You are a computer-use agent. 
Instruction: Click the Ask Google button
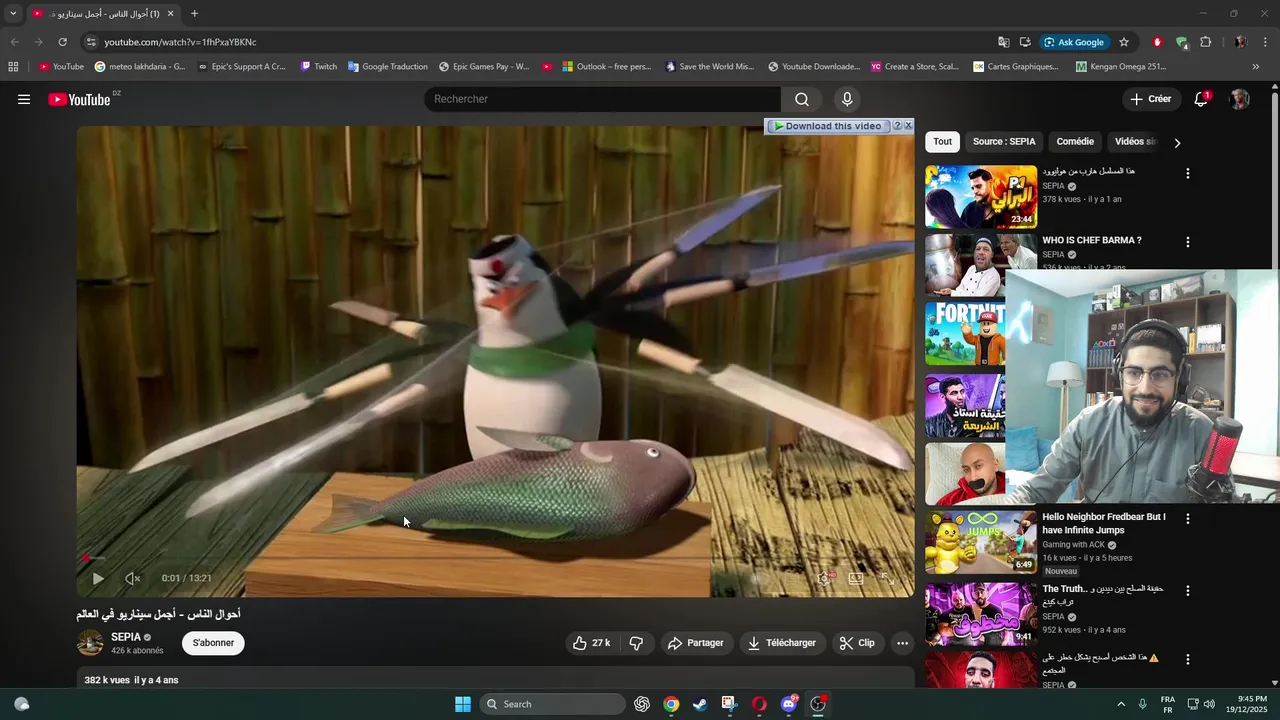point(1074,42)
